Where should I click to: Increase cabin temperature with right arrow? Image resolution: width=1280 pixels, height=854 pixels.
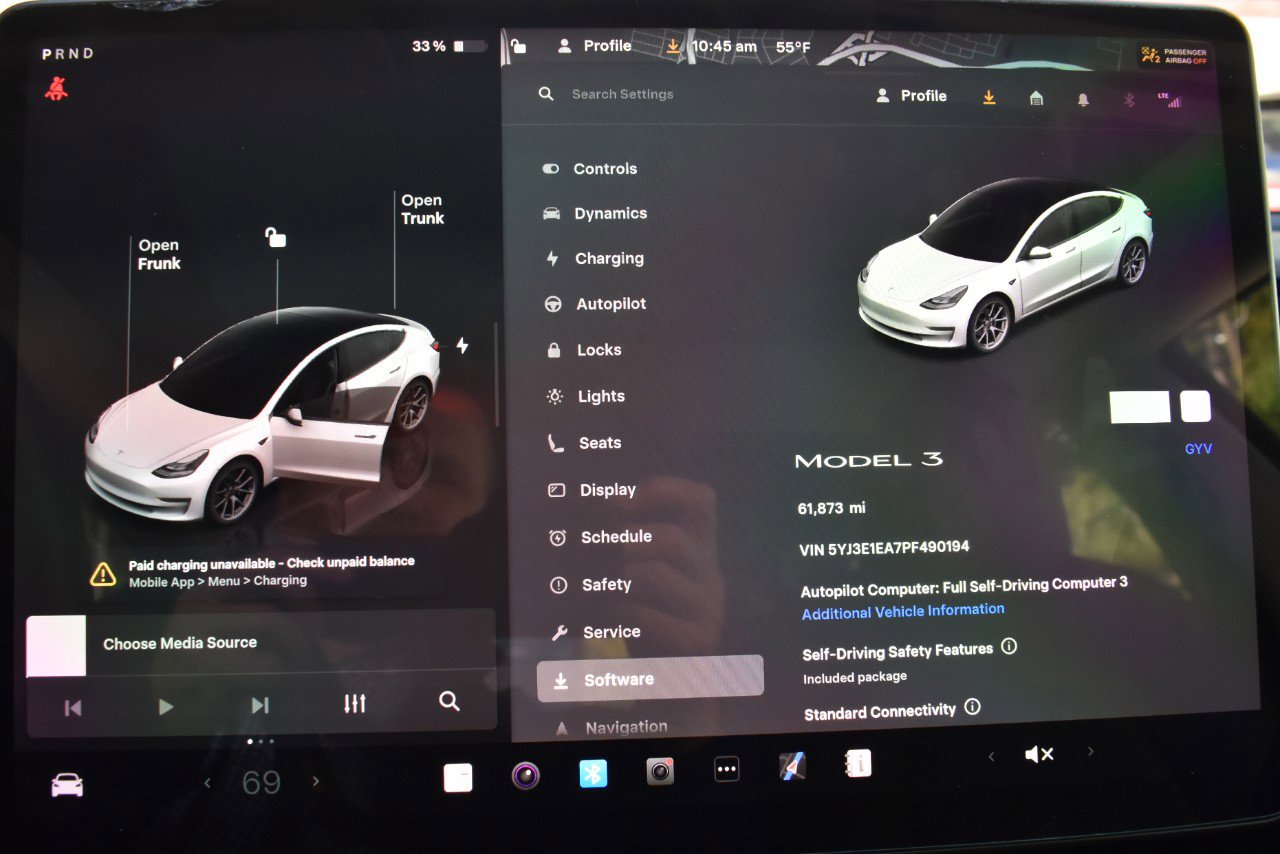click(316, 781)
